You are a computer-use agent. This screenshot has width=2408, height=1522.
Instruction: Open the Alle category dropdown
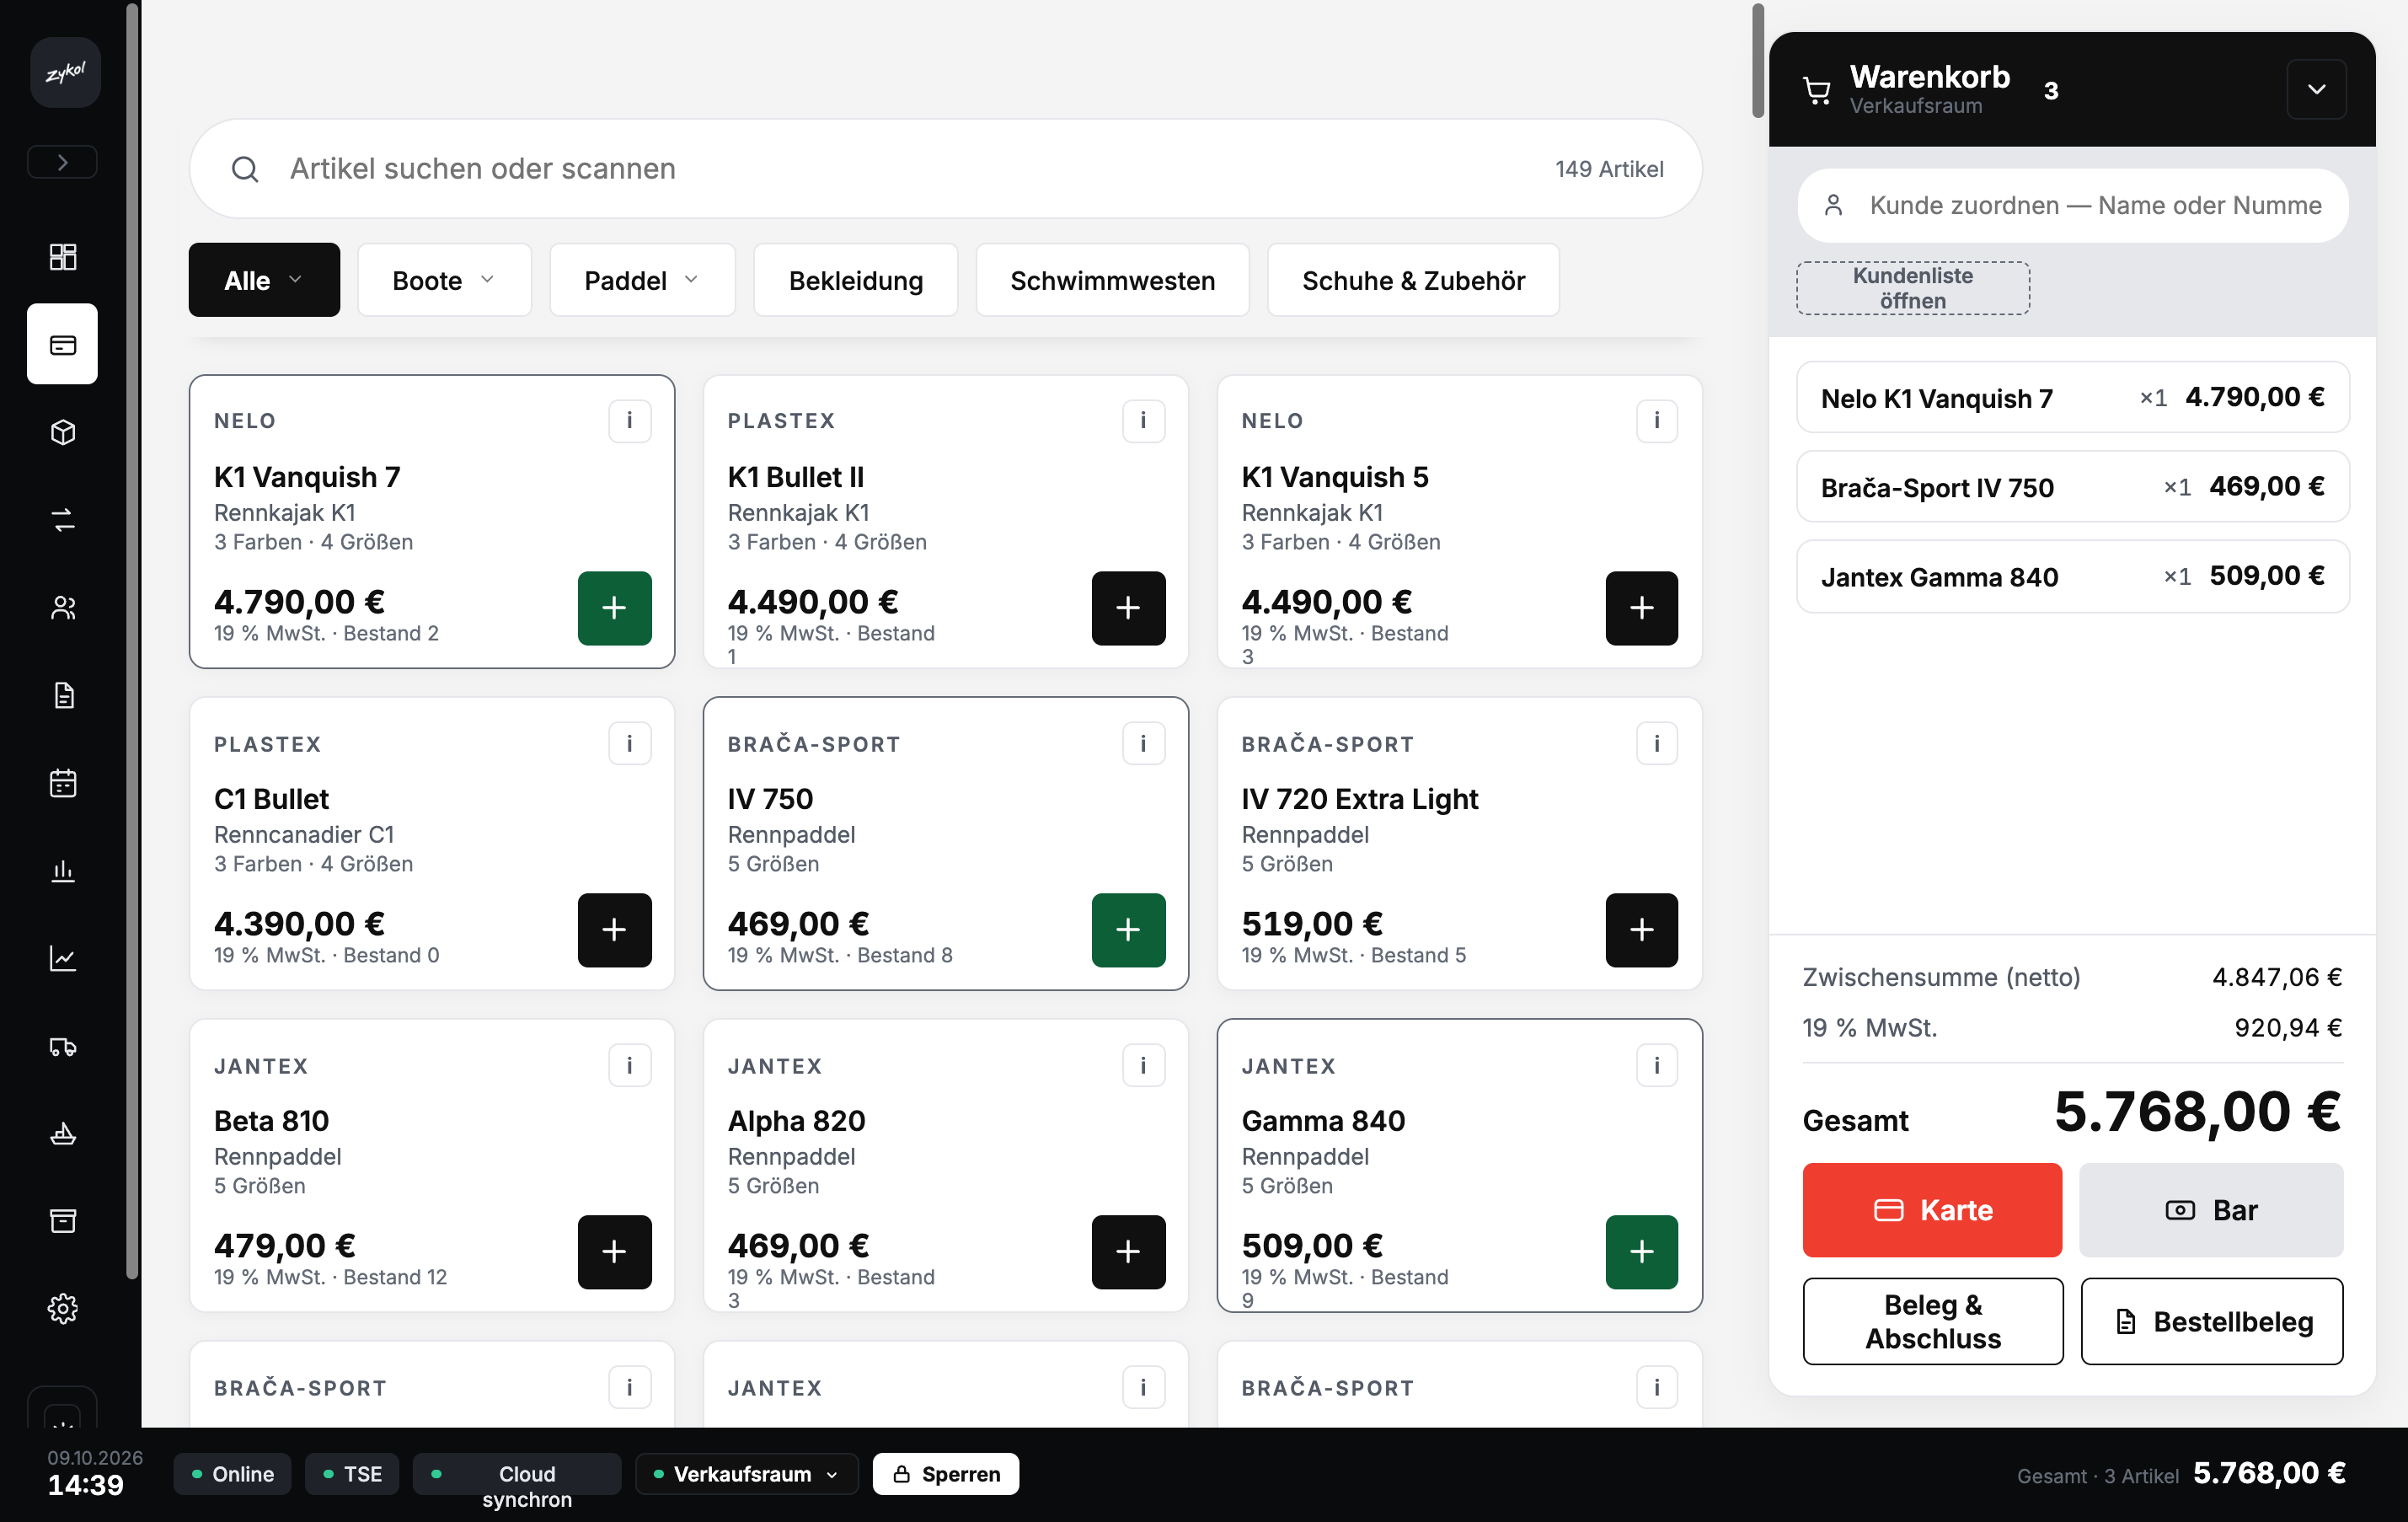(264, 280)
